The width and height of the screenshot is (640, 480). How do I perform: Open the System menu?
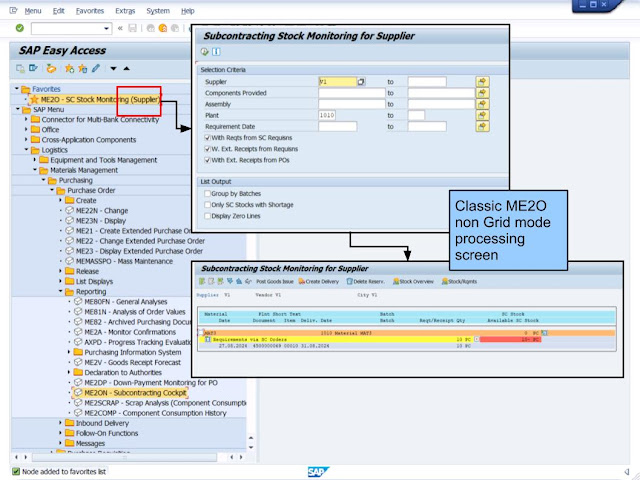pyautogui.click(x=158, y=11)
